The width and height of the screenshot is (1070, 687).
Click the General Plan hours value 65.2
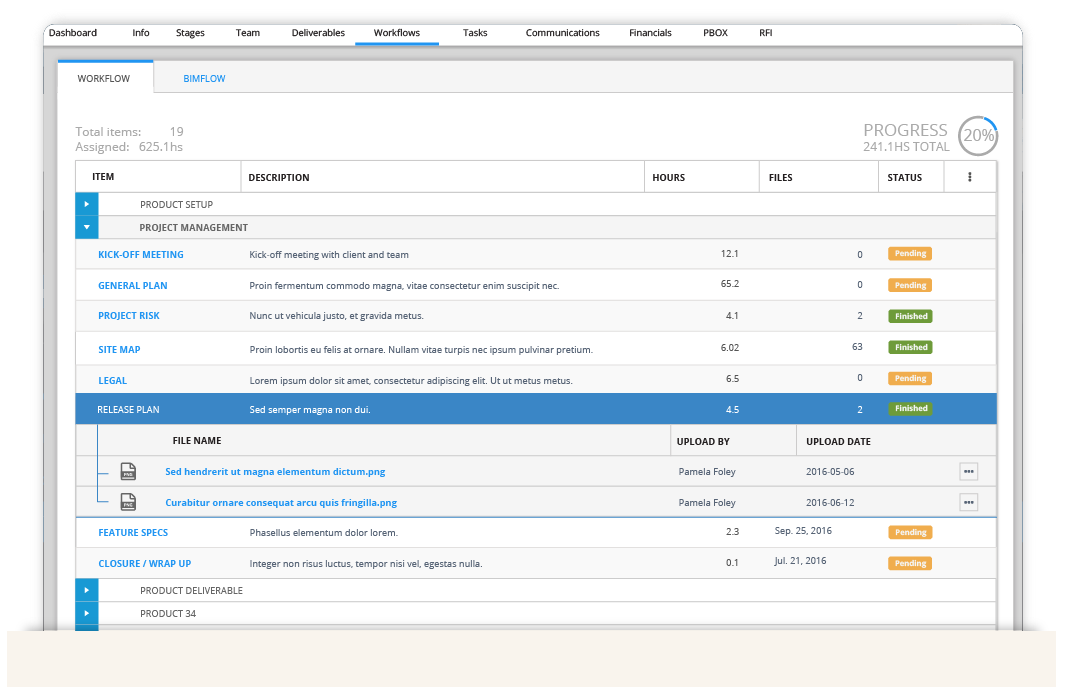click(x=729, y=284)
